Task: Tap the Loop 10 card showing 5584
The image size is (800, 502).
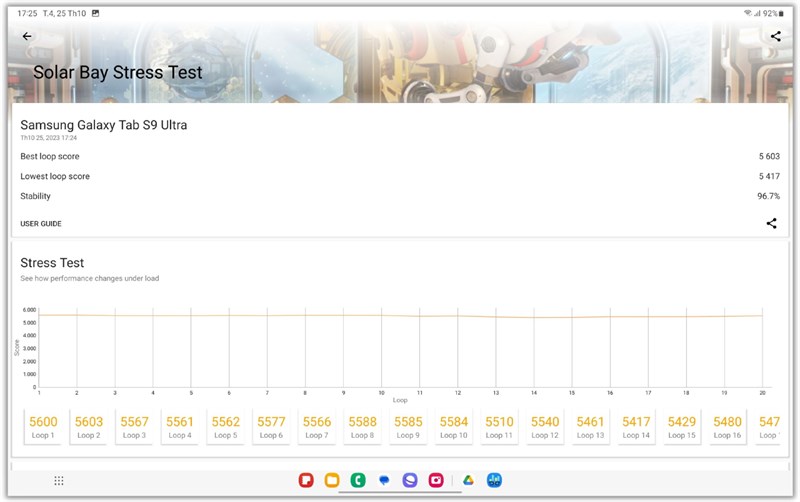Action: (454, 427)
